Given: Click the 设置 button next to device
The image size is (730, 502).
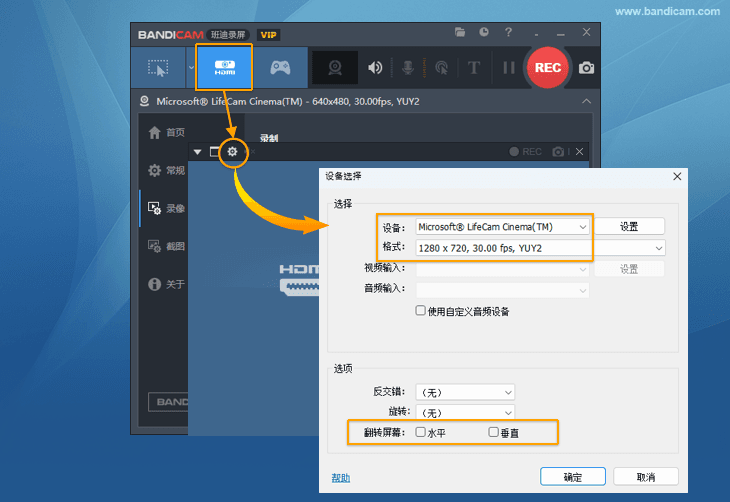Looking at the screenshot, I should pyautogui.click(x=629, y=227).
